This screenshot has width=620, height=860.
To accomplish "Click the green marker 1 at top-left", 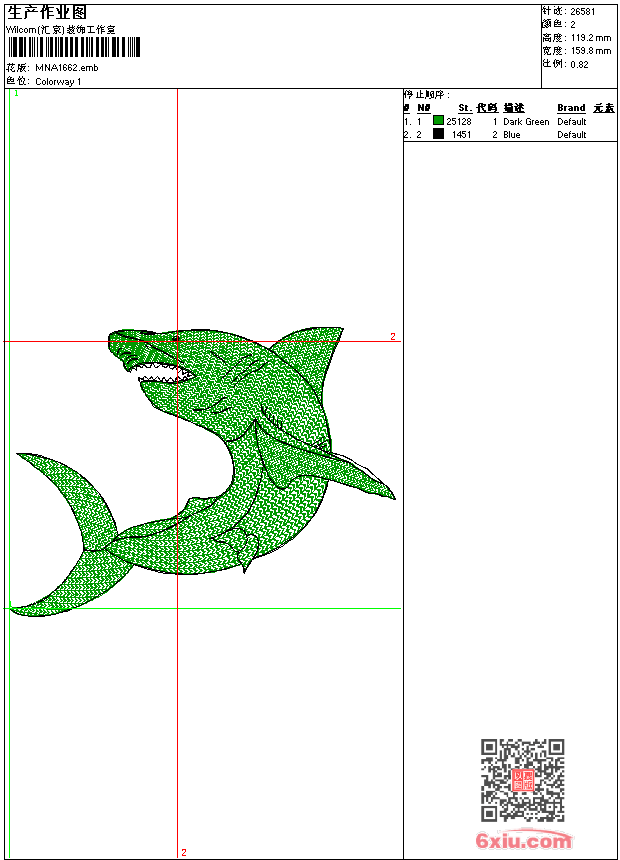I will tap(16, 94).
